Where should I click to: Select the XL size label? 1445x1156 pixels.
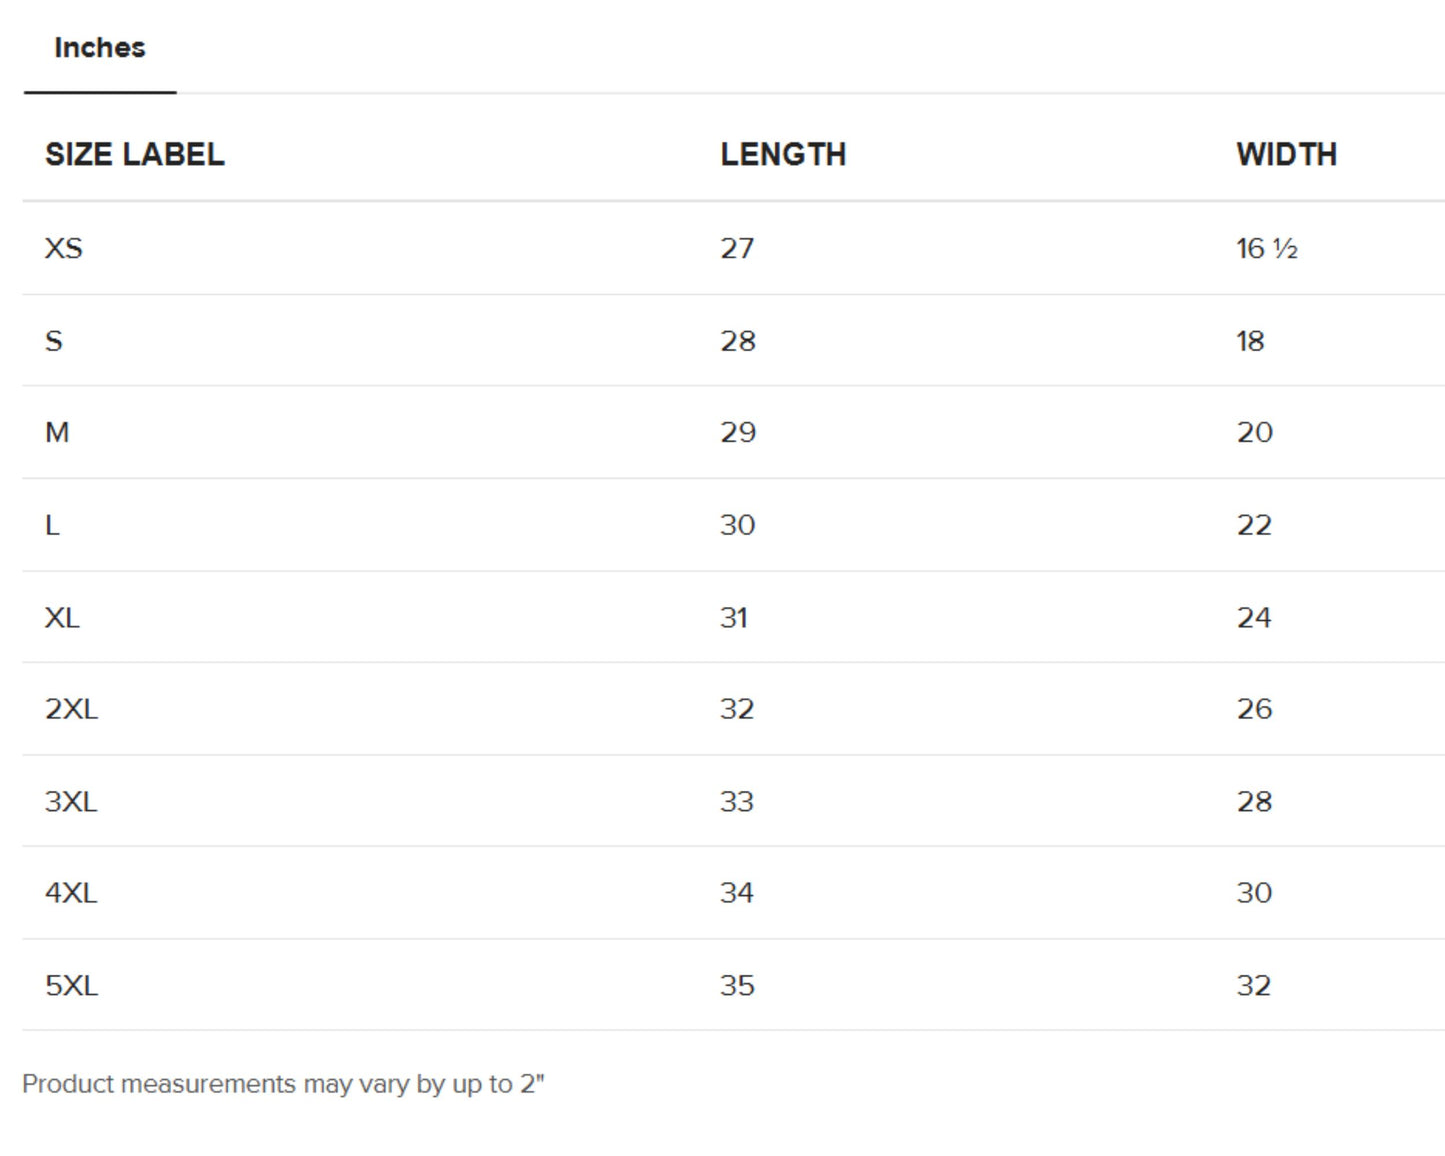tap(62, 618)
